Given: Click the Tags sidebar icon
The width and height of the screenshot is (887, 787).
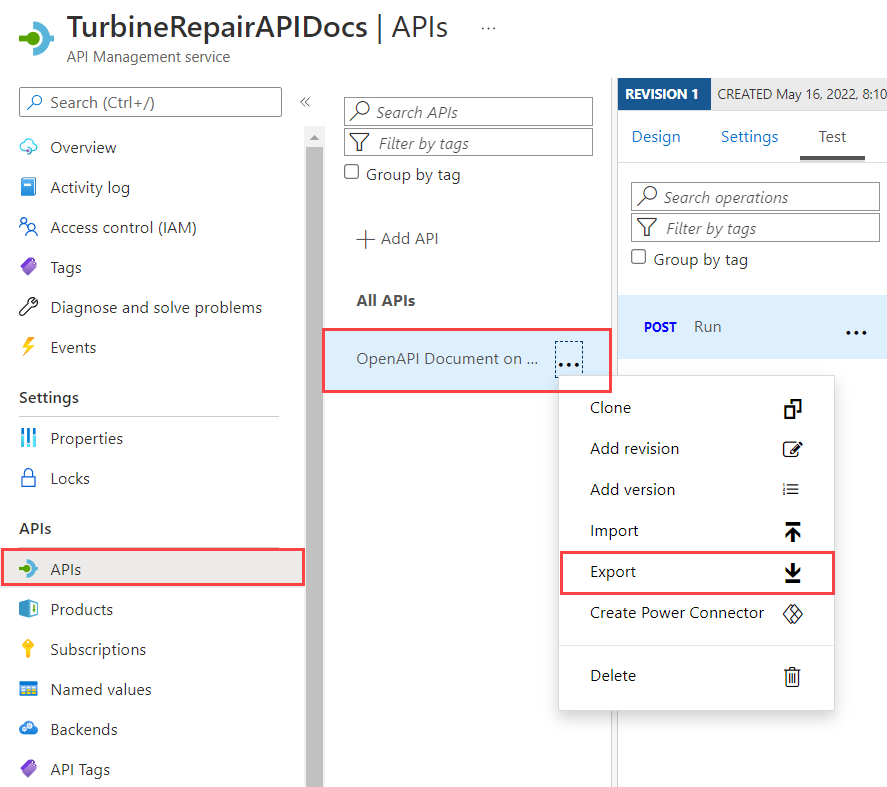Looking at the screenshot, I should coord(30,267).
